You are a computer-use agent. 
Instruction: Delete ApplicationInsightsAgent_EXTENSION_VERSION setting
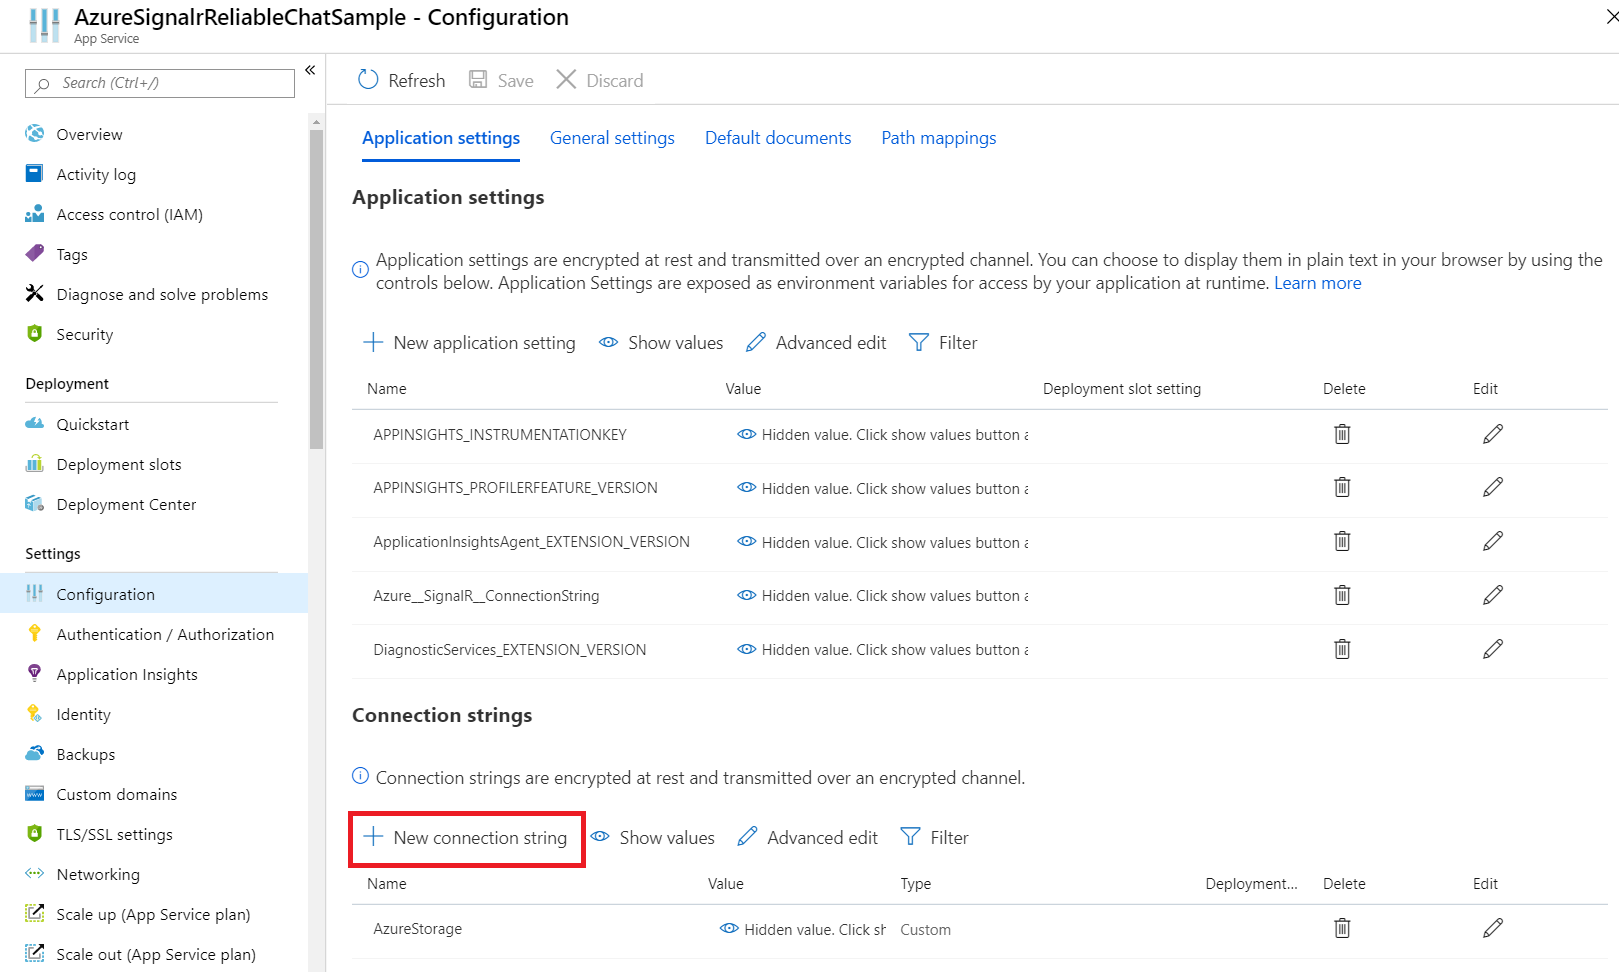[x=1342, y=541]
